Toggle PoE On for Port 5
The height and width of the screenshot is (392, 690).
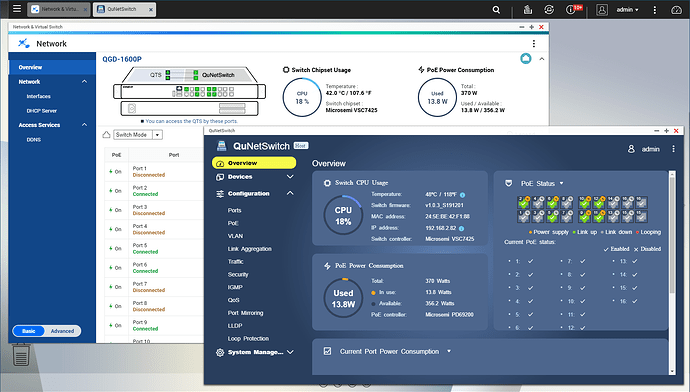click(116, 249)
